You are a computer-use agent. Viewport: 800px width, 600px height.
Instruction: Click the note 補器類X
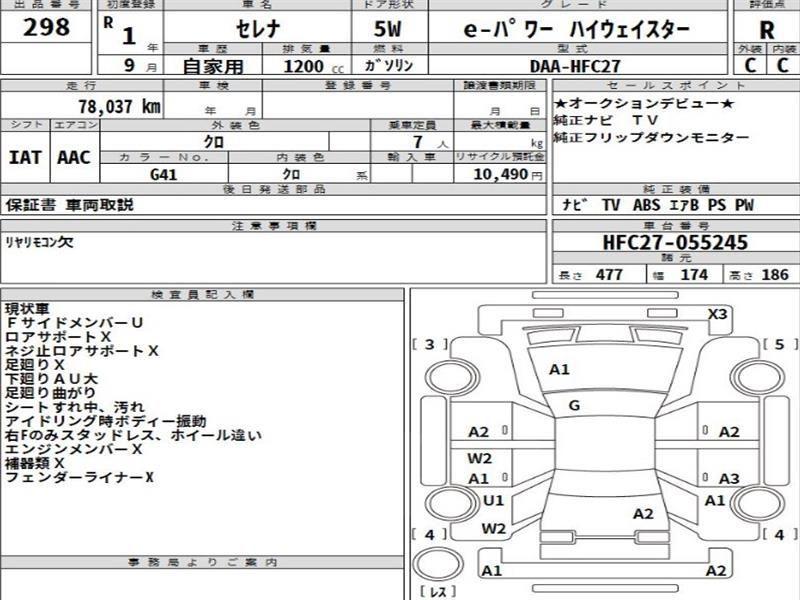click(35, 463)
